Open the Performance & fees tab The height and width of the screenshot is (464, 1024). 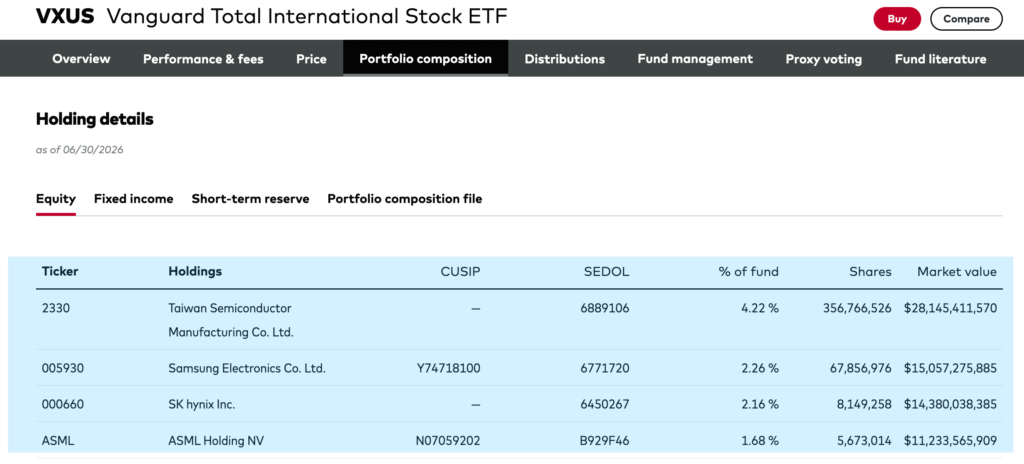(x=203, y=59)
